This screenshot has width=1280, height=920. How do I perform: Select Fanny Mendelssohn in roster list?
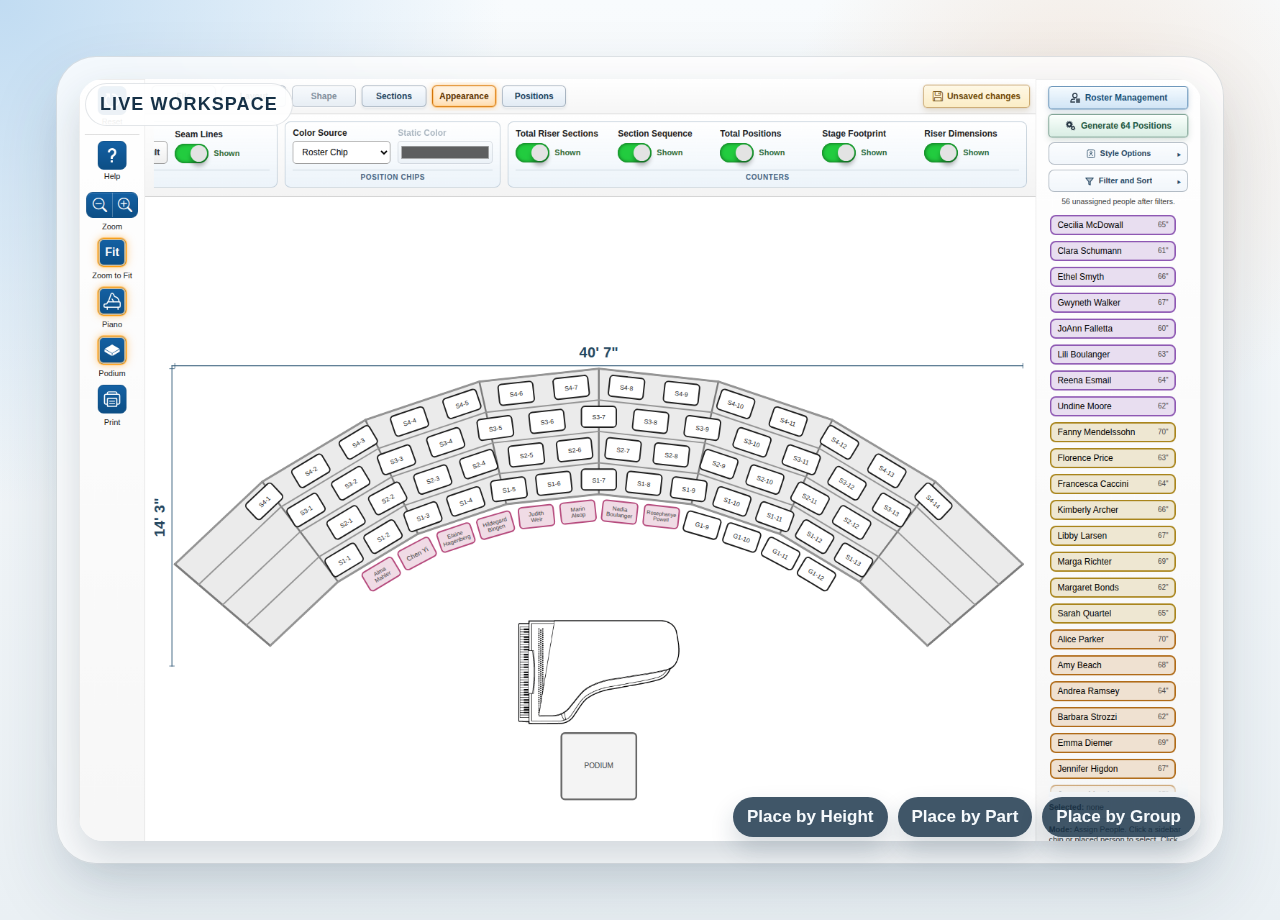[x=1113, y=433]
